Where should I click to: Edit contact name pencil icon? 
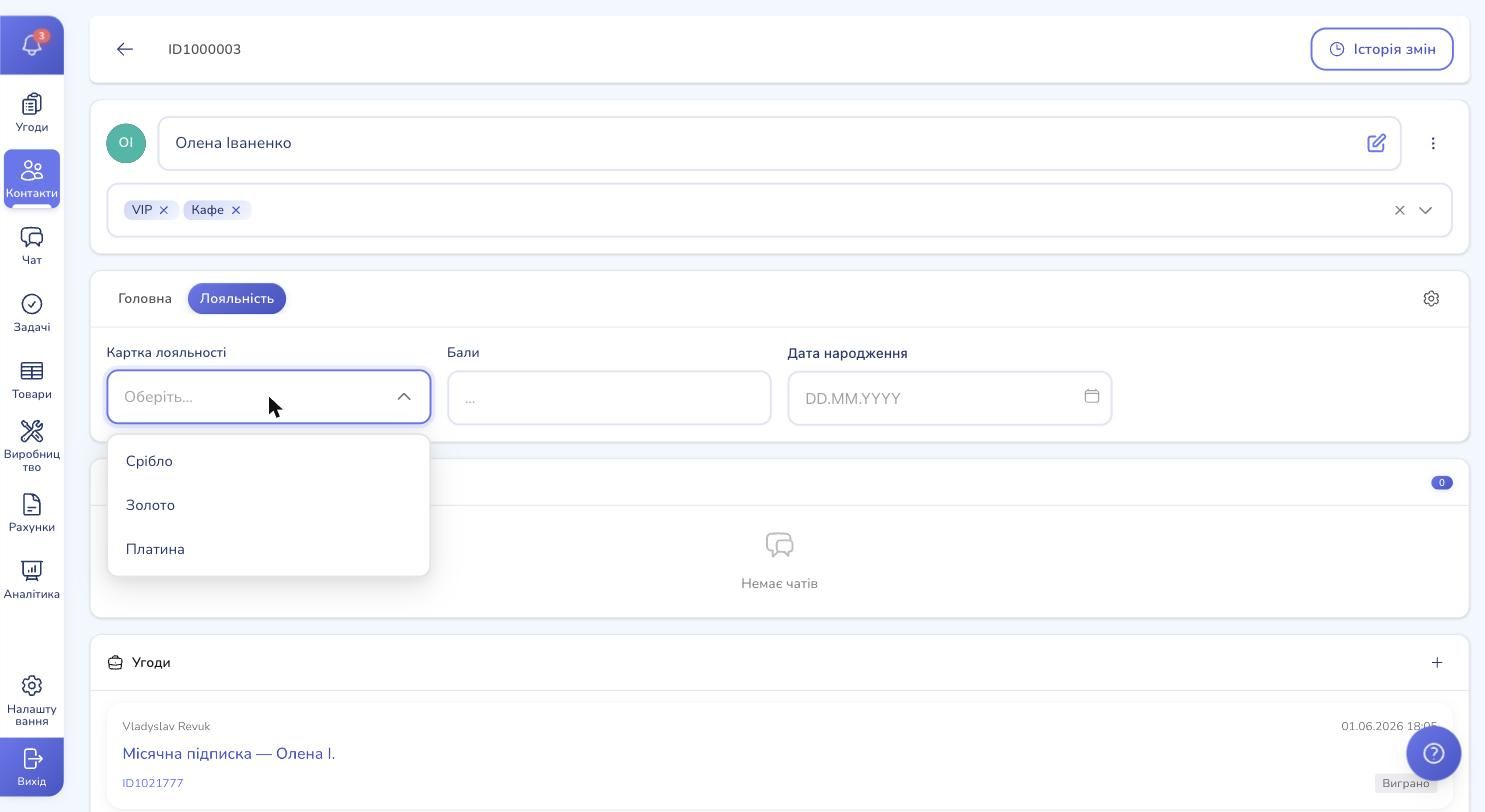(x=1377, y=143)
